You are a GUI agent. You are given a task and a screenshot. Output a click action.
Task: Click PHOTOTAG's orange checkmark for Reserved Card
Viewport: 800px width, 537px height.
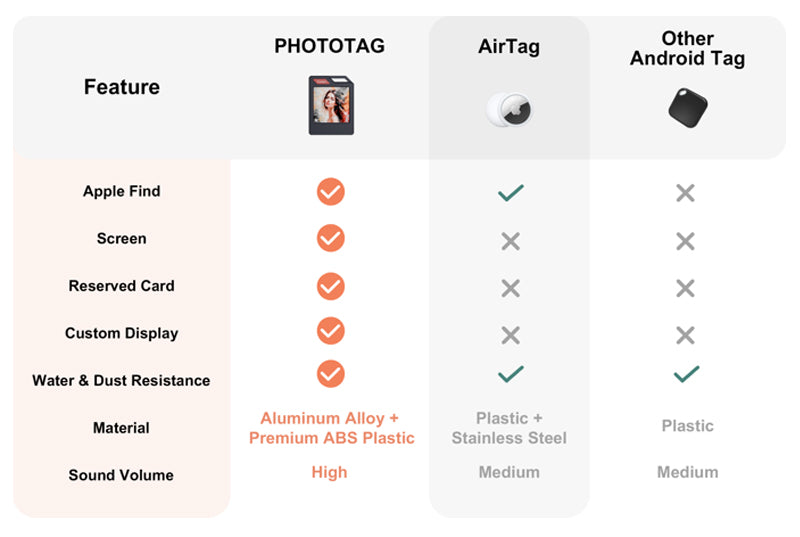[x=331, y=286]
